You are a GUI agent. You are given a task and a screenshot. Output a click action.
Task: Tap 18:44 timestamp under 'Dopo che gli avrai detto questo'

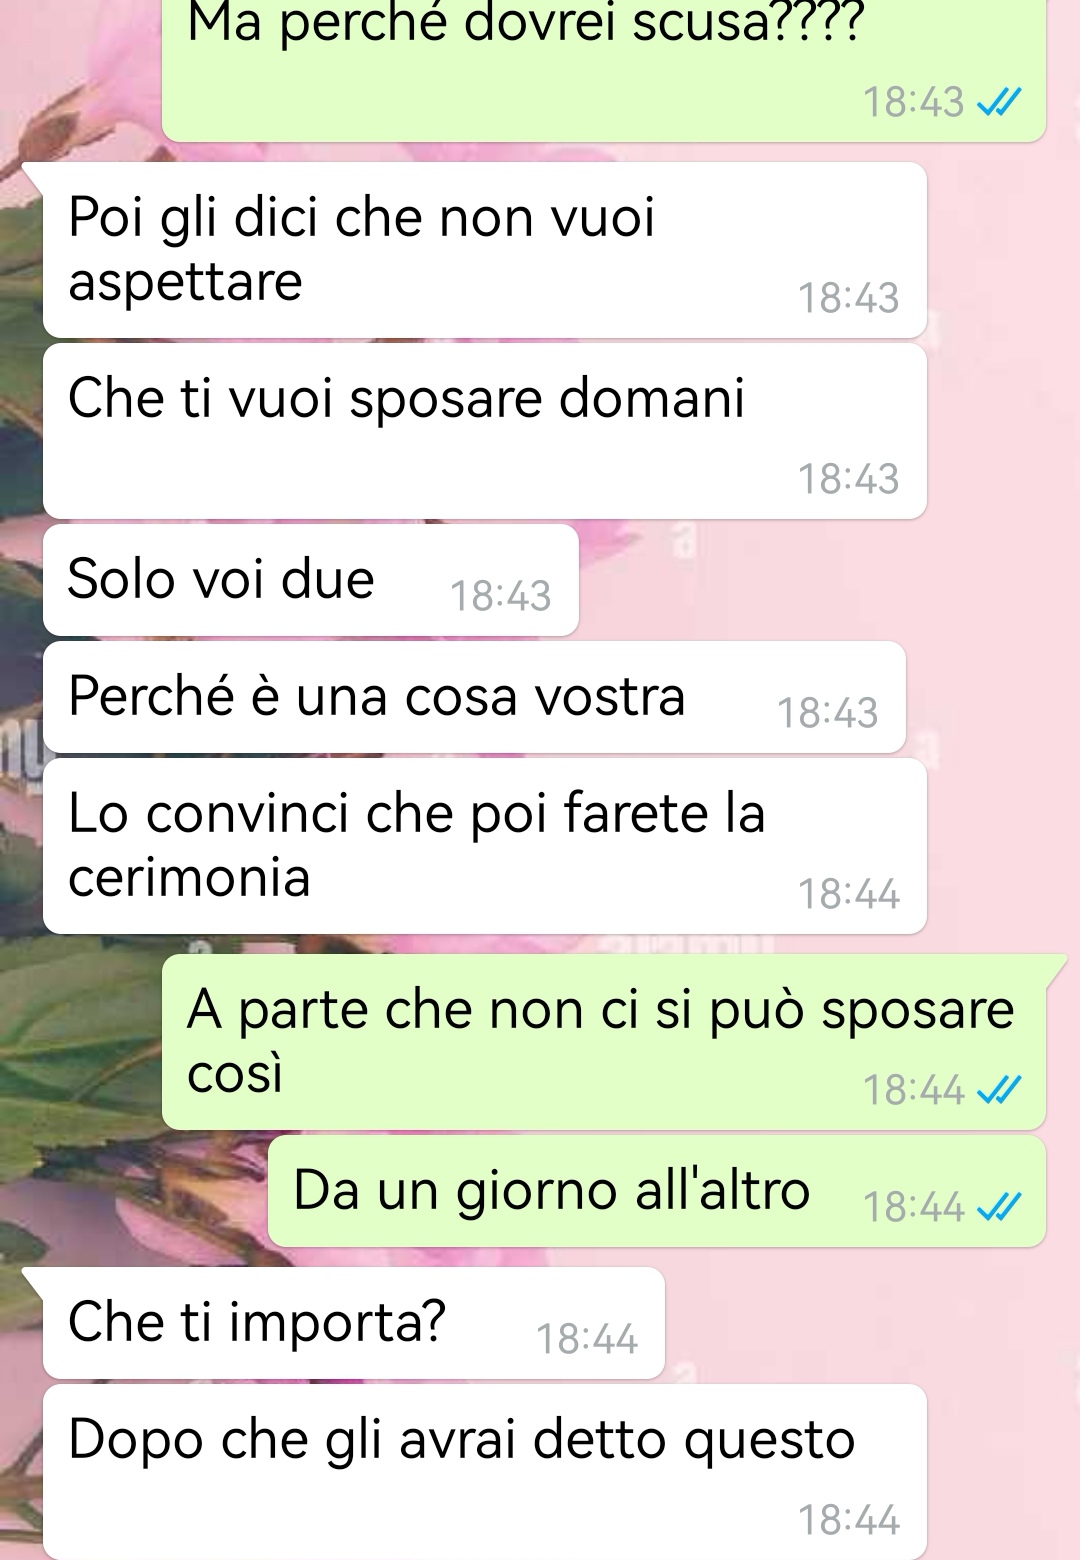point(848,1520)
